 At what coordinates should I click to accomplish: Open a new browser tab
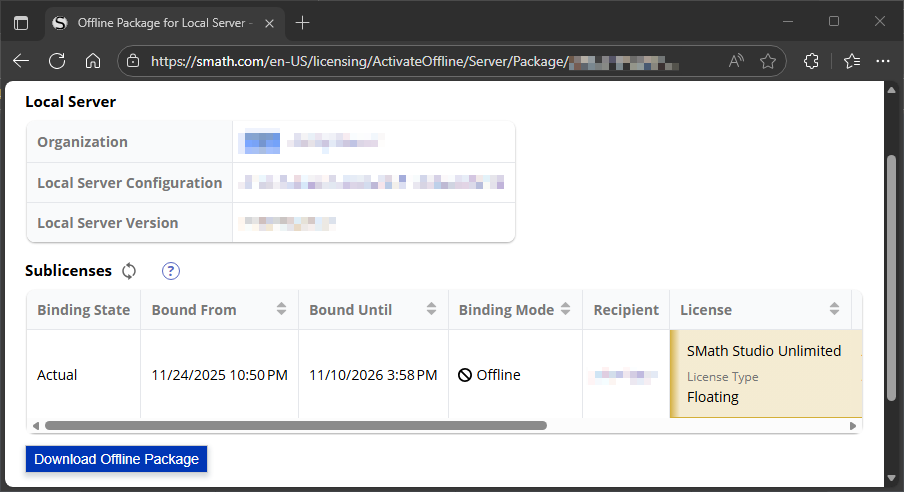pyautogui.click(x=302, y=23)
